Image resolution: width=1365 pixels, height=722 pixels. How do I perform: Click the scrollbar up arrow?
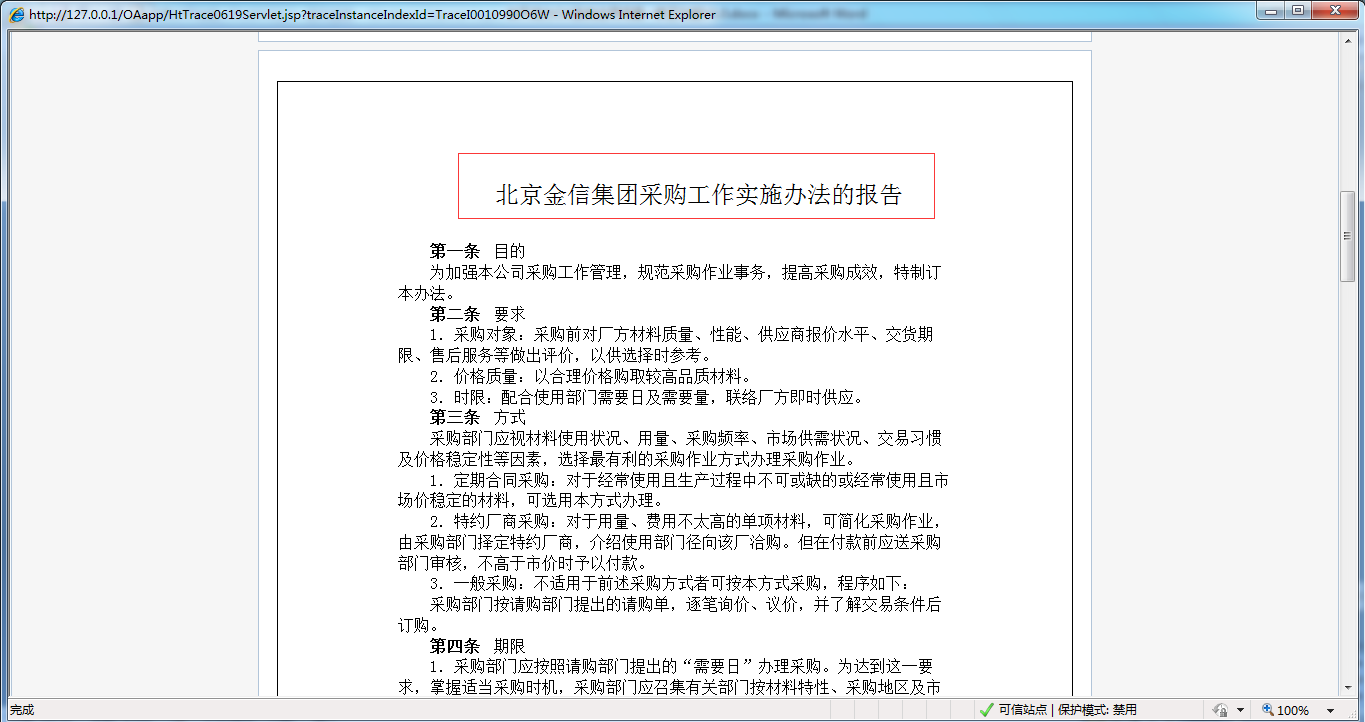[x=1347, y=42]
